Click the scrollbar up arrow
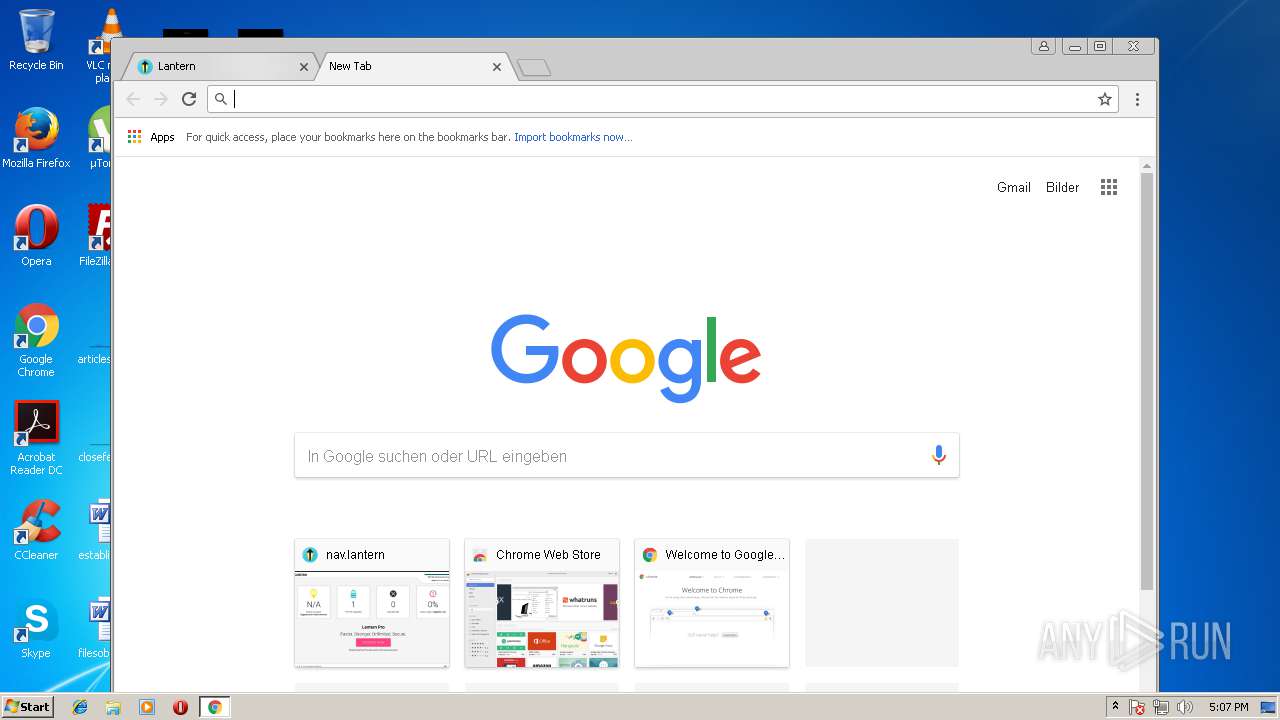 1147,166
